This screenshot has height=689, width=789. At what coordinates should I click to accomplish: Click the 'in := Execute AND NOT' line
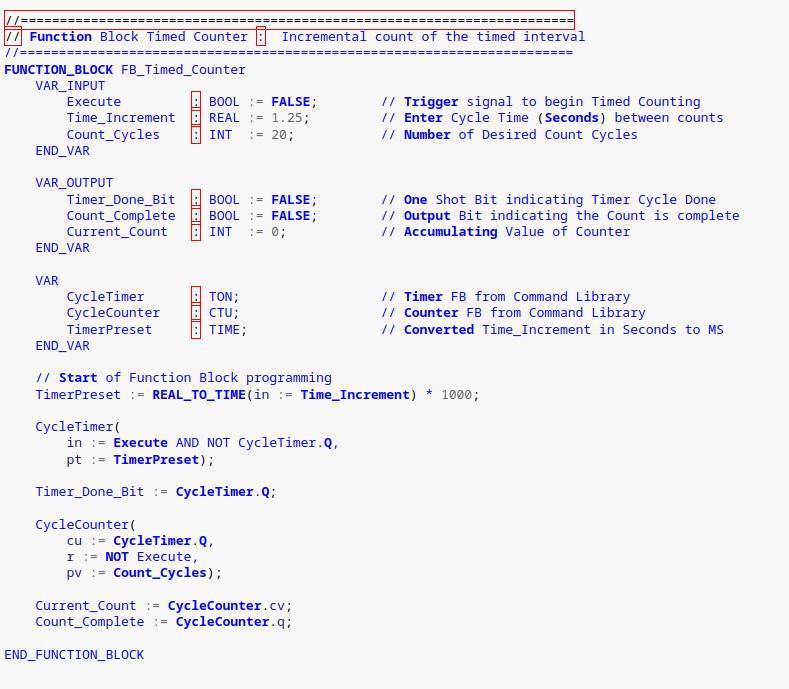pos(202,443)
